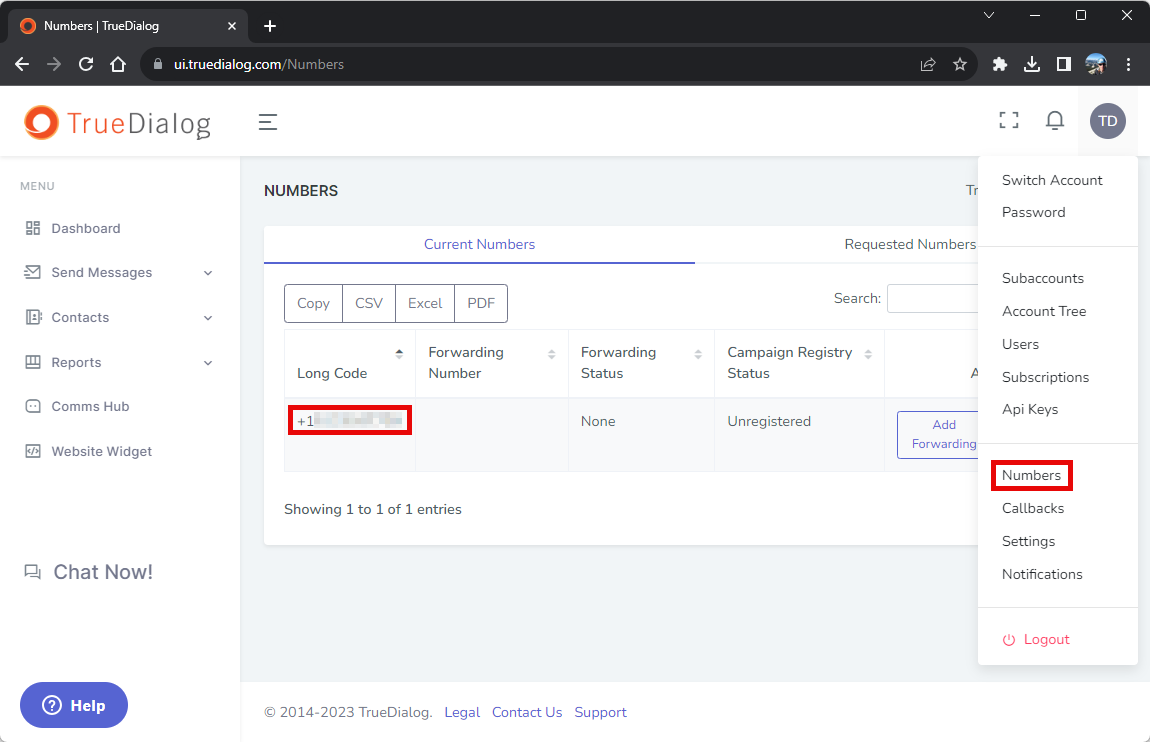The image size is (1150, 742).
Task: Click the Reports icon in sidebar
Action: pyautogui.click(x=33, y=362)
